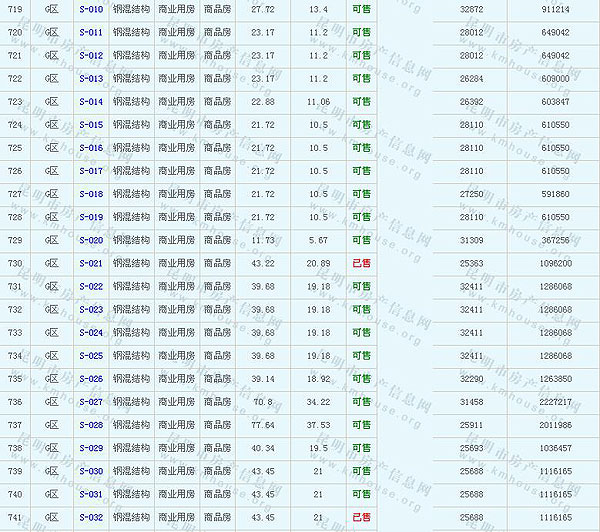Open the S-016 unit link

90,148
